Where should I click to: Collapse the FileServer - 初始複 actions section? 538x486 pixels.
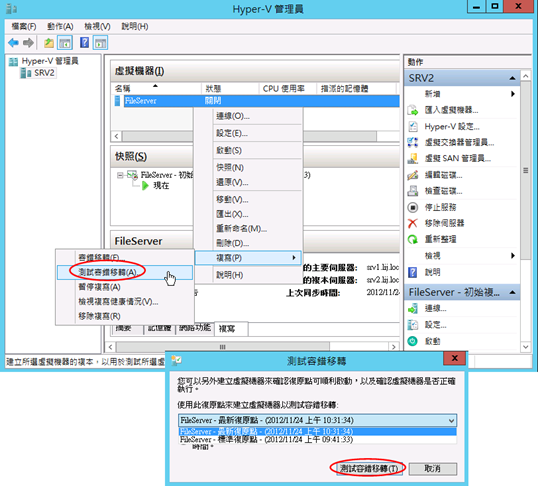(x=512, y=292)
